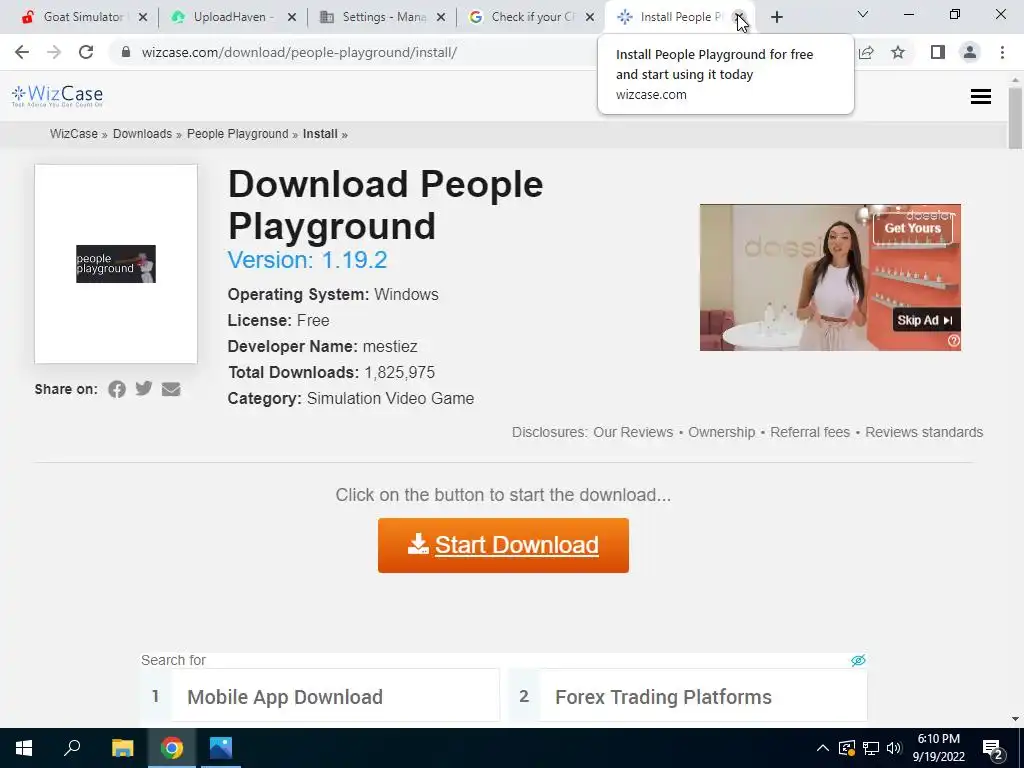
Task: Click the lock icon in address bar
Action: pos(126,52)
